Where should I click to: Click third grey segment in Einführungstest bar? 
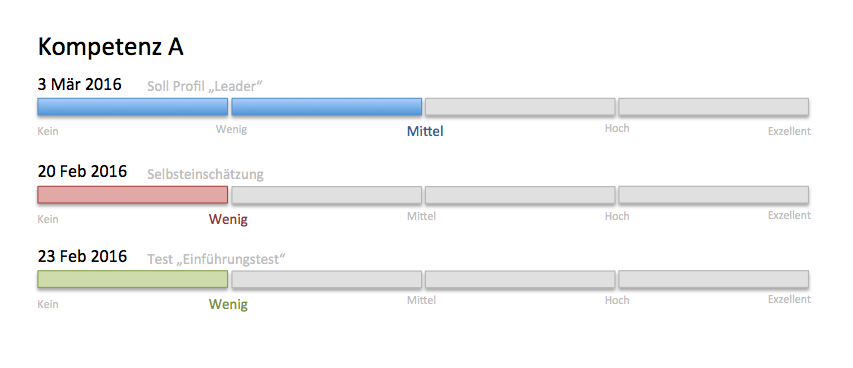click(520, 279)
